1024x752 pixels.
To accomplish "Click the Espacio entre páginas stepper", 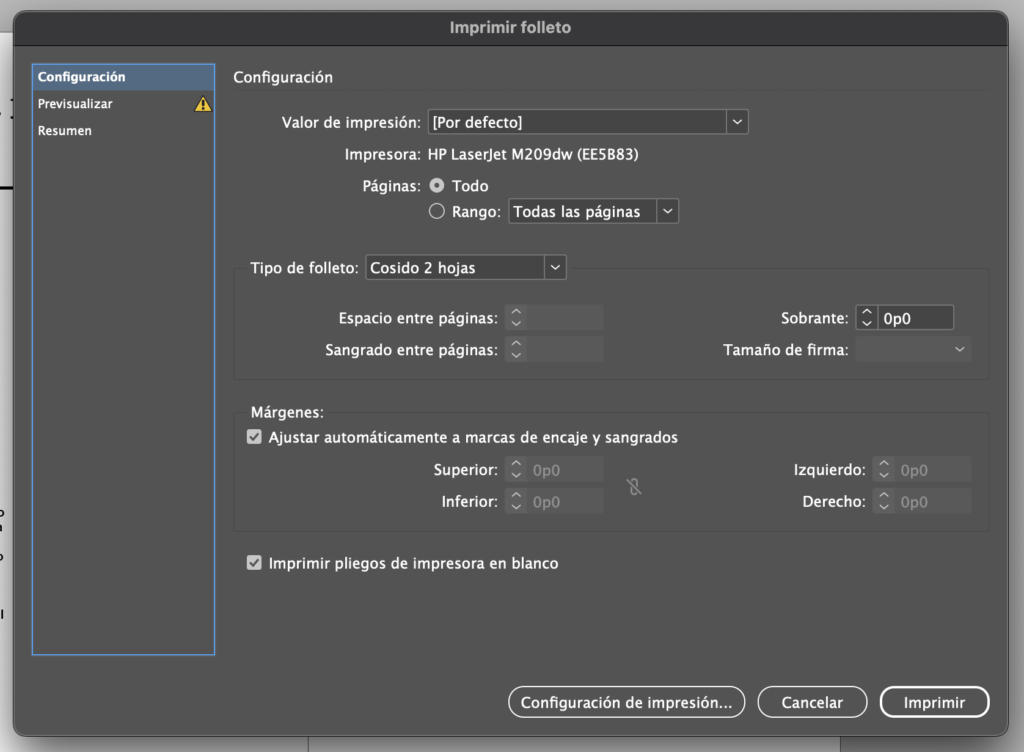I will (x=516, y=318).
